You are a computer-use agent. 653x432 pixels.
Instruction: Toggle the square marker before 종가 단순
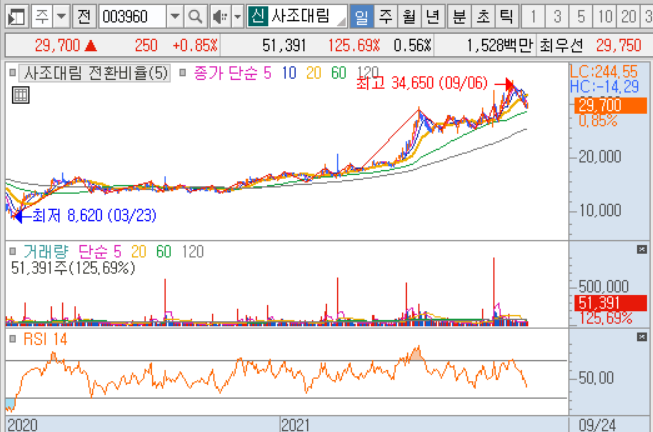tap(182, 73)
